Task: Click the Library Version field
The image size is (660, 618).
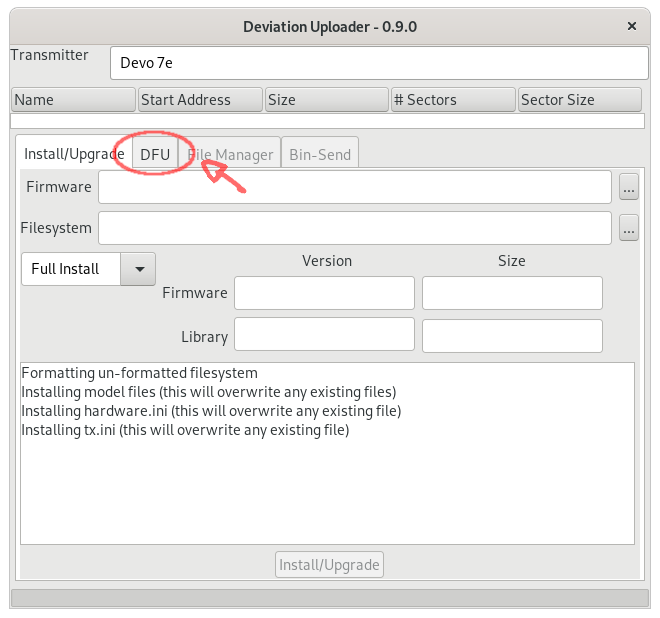Action: pos(324,334)
